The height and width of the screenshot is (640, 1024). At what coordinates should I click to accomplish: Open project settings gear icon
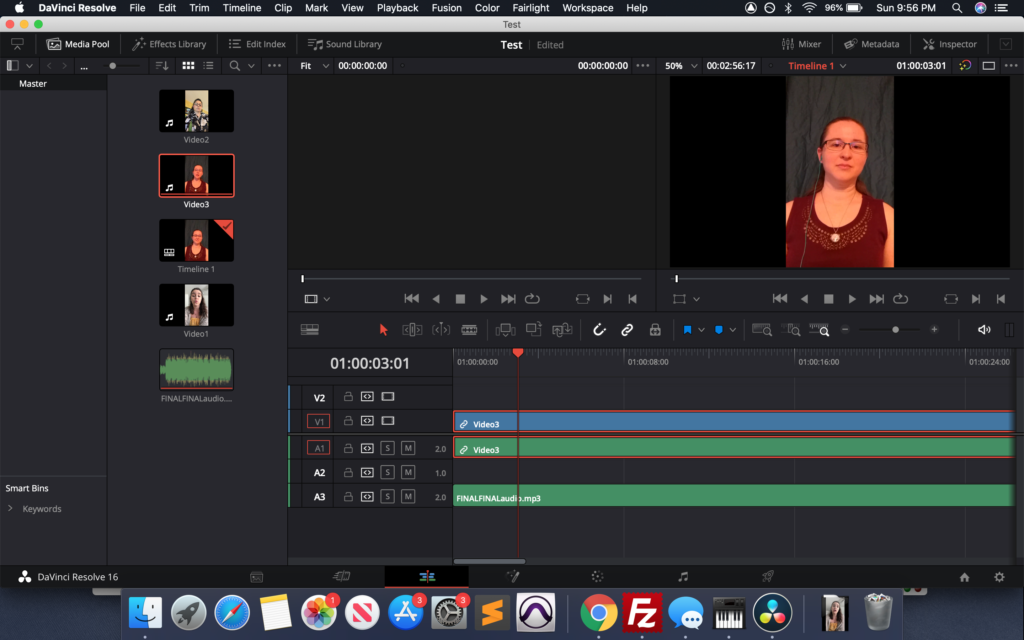pyautogui.click(x=998, y=577)
